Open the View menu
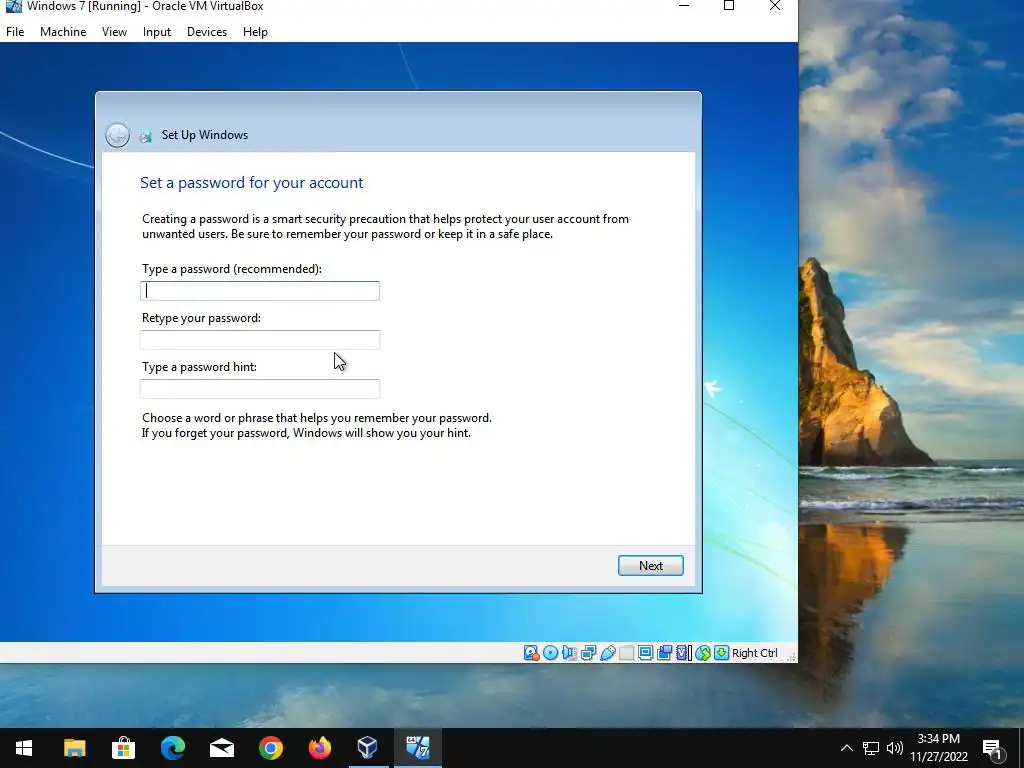The width and height of the screenshot is (1024, 768). 114,31
